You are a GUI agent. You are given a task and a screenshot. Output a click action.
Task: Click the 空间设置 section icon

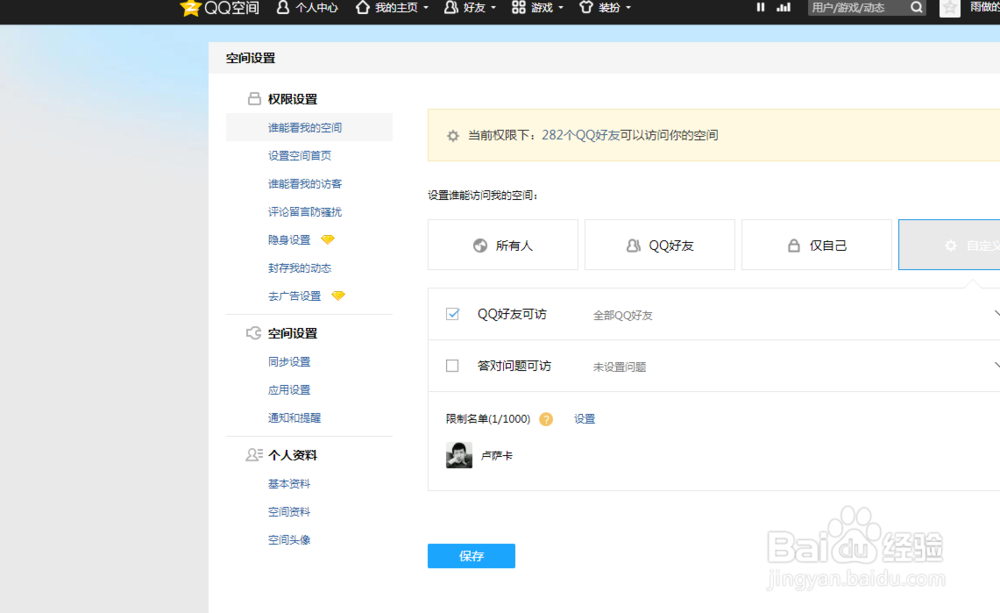pos(253,333)
